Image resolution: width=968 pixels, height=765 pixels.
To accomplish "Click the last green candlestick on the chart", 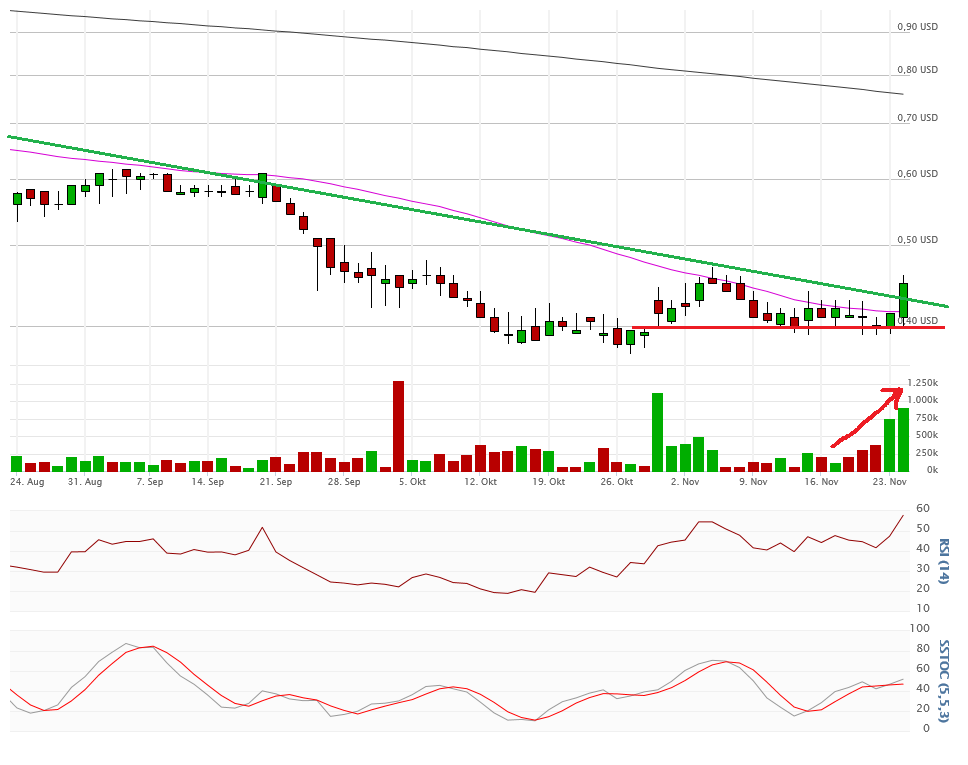I will (x=903, y=300).
